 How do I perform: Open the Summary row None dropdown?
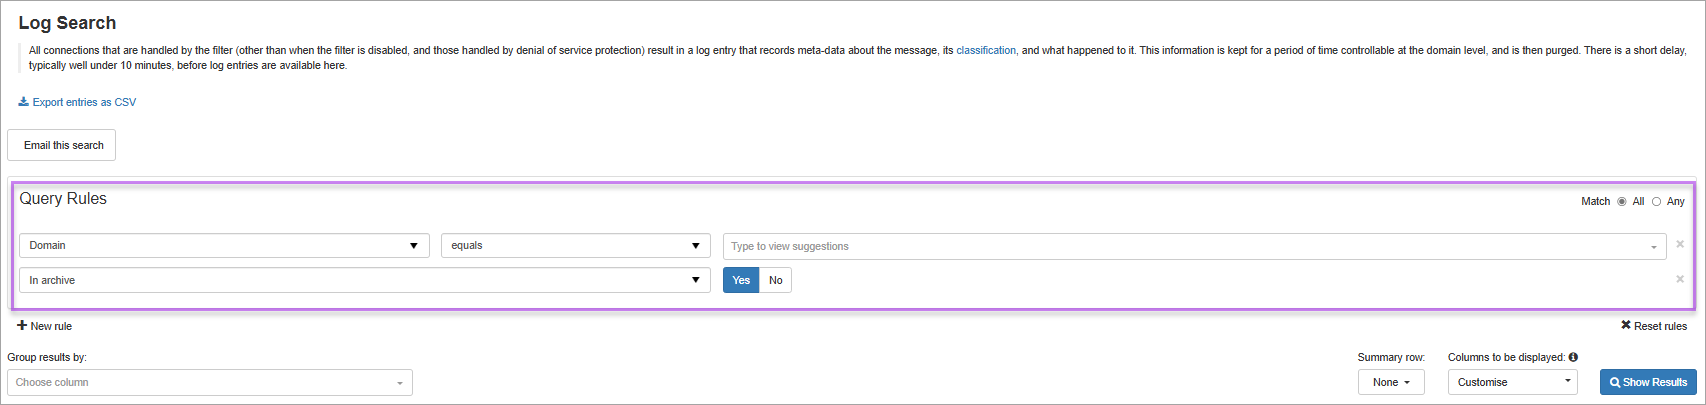(x=1391, y=383)
